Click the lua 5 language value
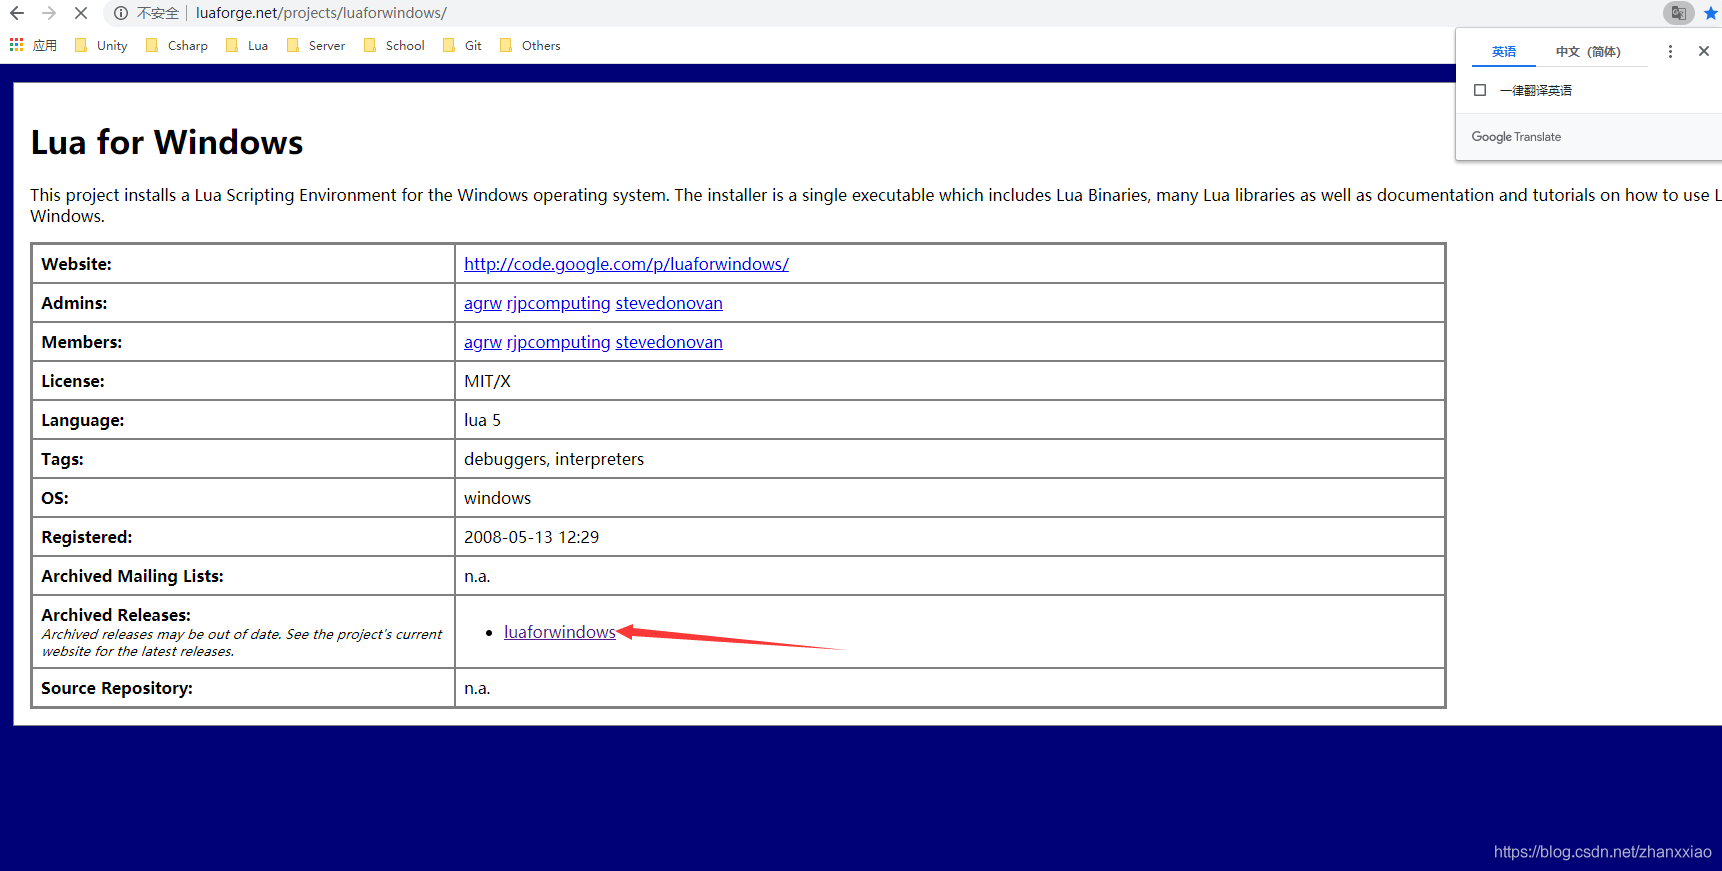 (x=482, y=420)
